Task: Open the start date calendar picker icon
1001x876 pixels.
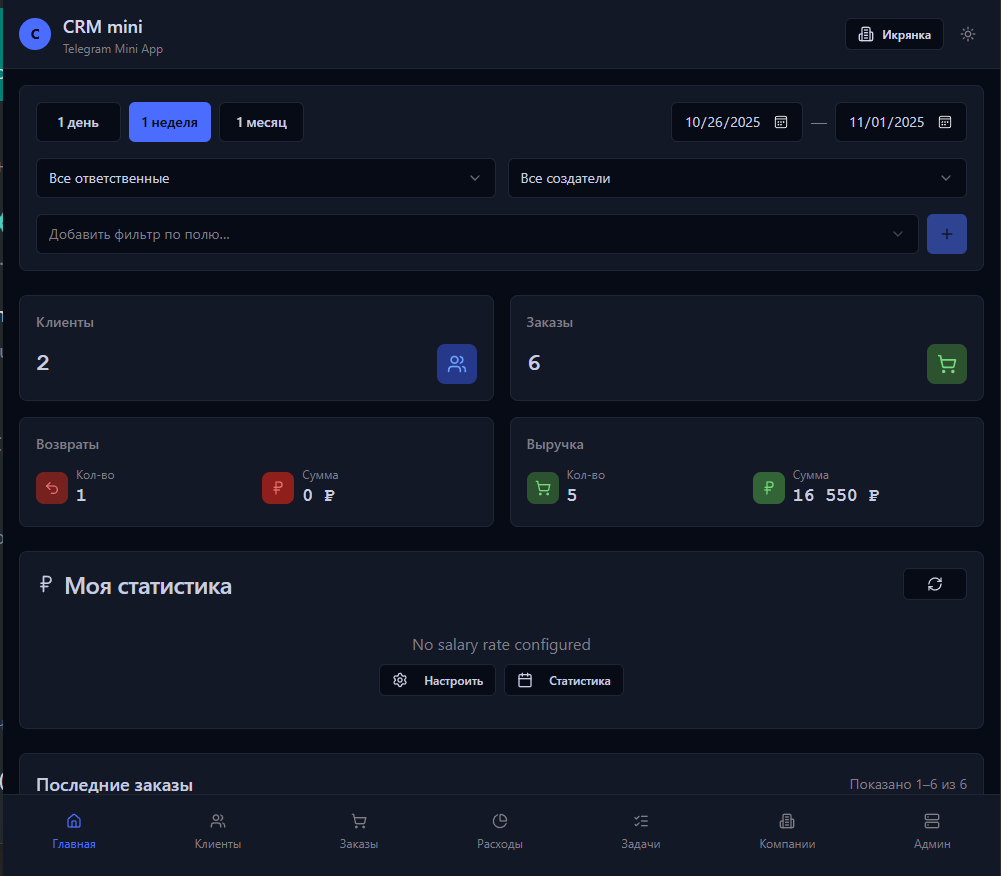Action: point(781,122)
